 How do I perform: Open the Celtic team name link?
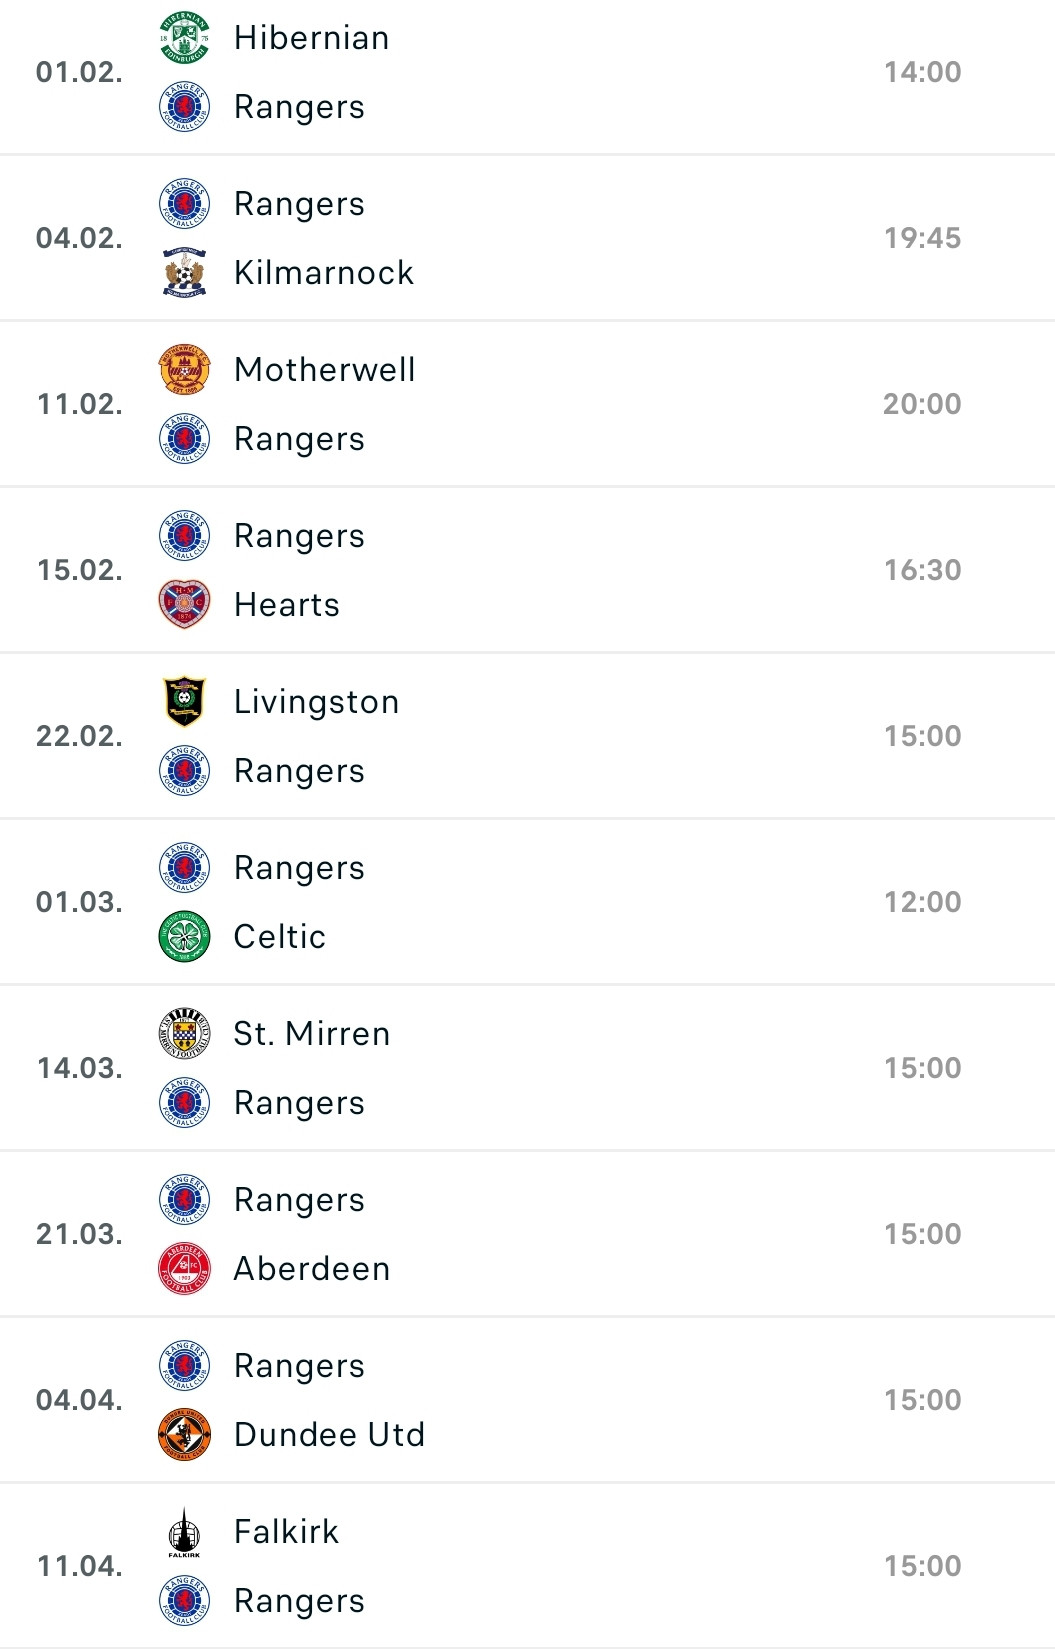point(279,936)
